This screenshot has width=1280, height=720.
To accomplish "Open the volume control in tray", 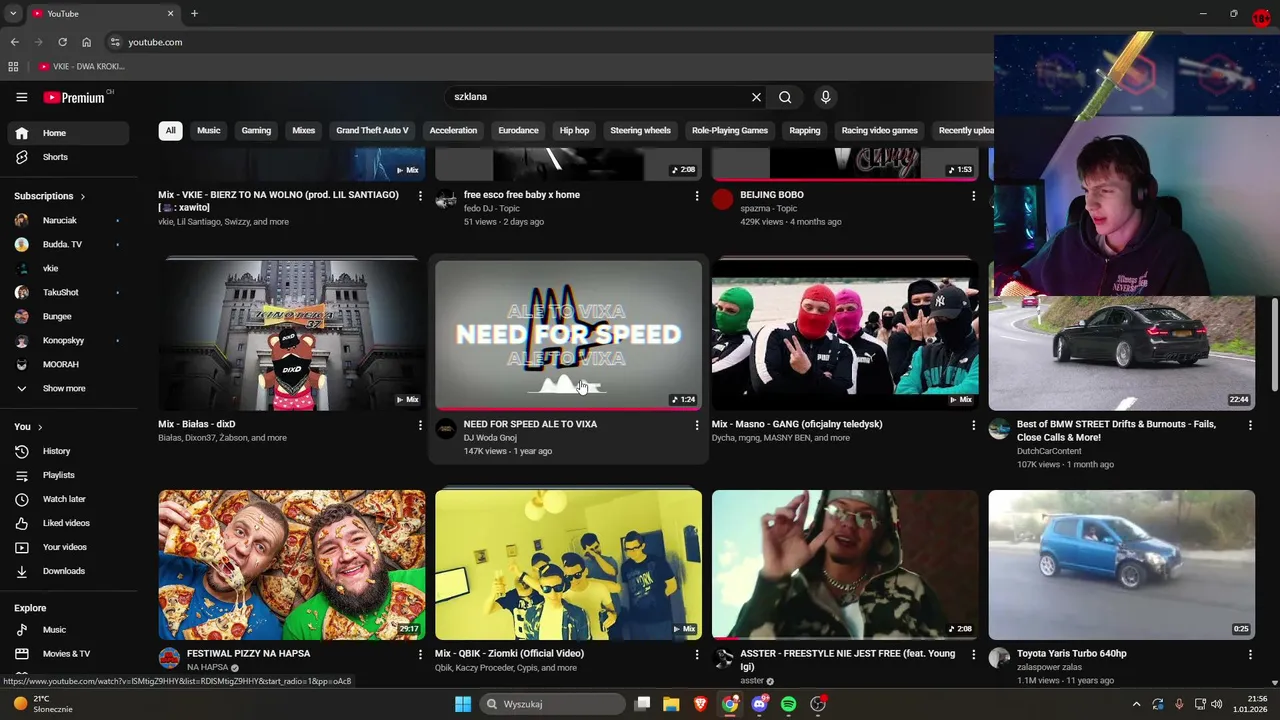I will click(x=1217, y=704).
